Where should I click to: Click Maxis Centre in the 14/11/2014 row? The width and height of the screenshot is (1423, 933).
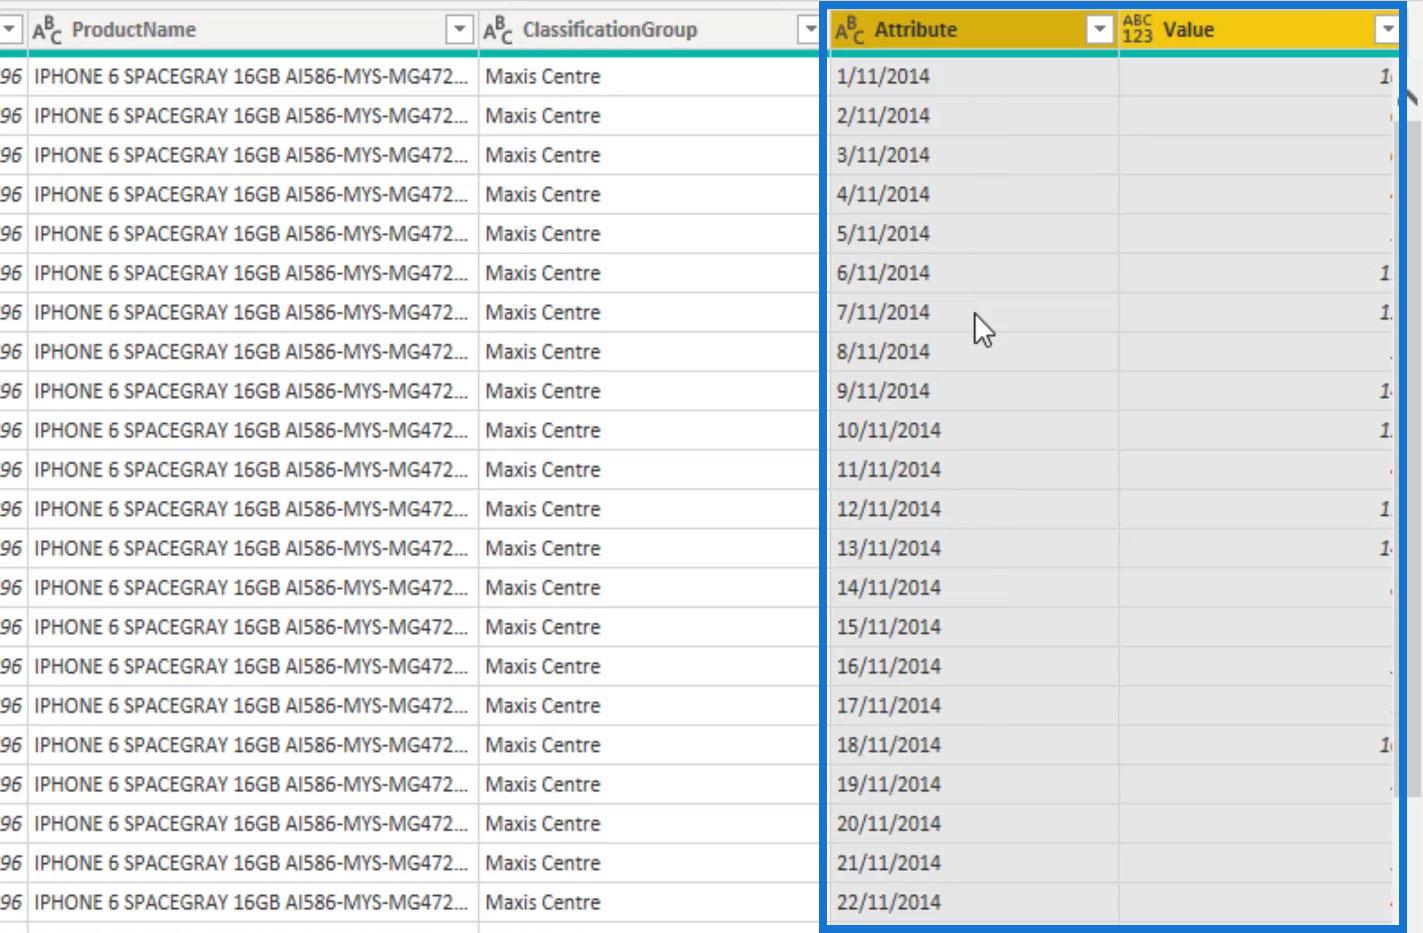(543, 588)
